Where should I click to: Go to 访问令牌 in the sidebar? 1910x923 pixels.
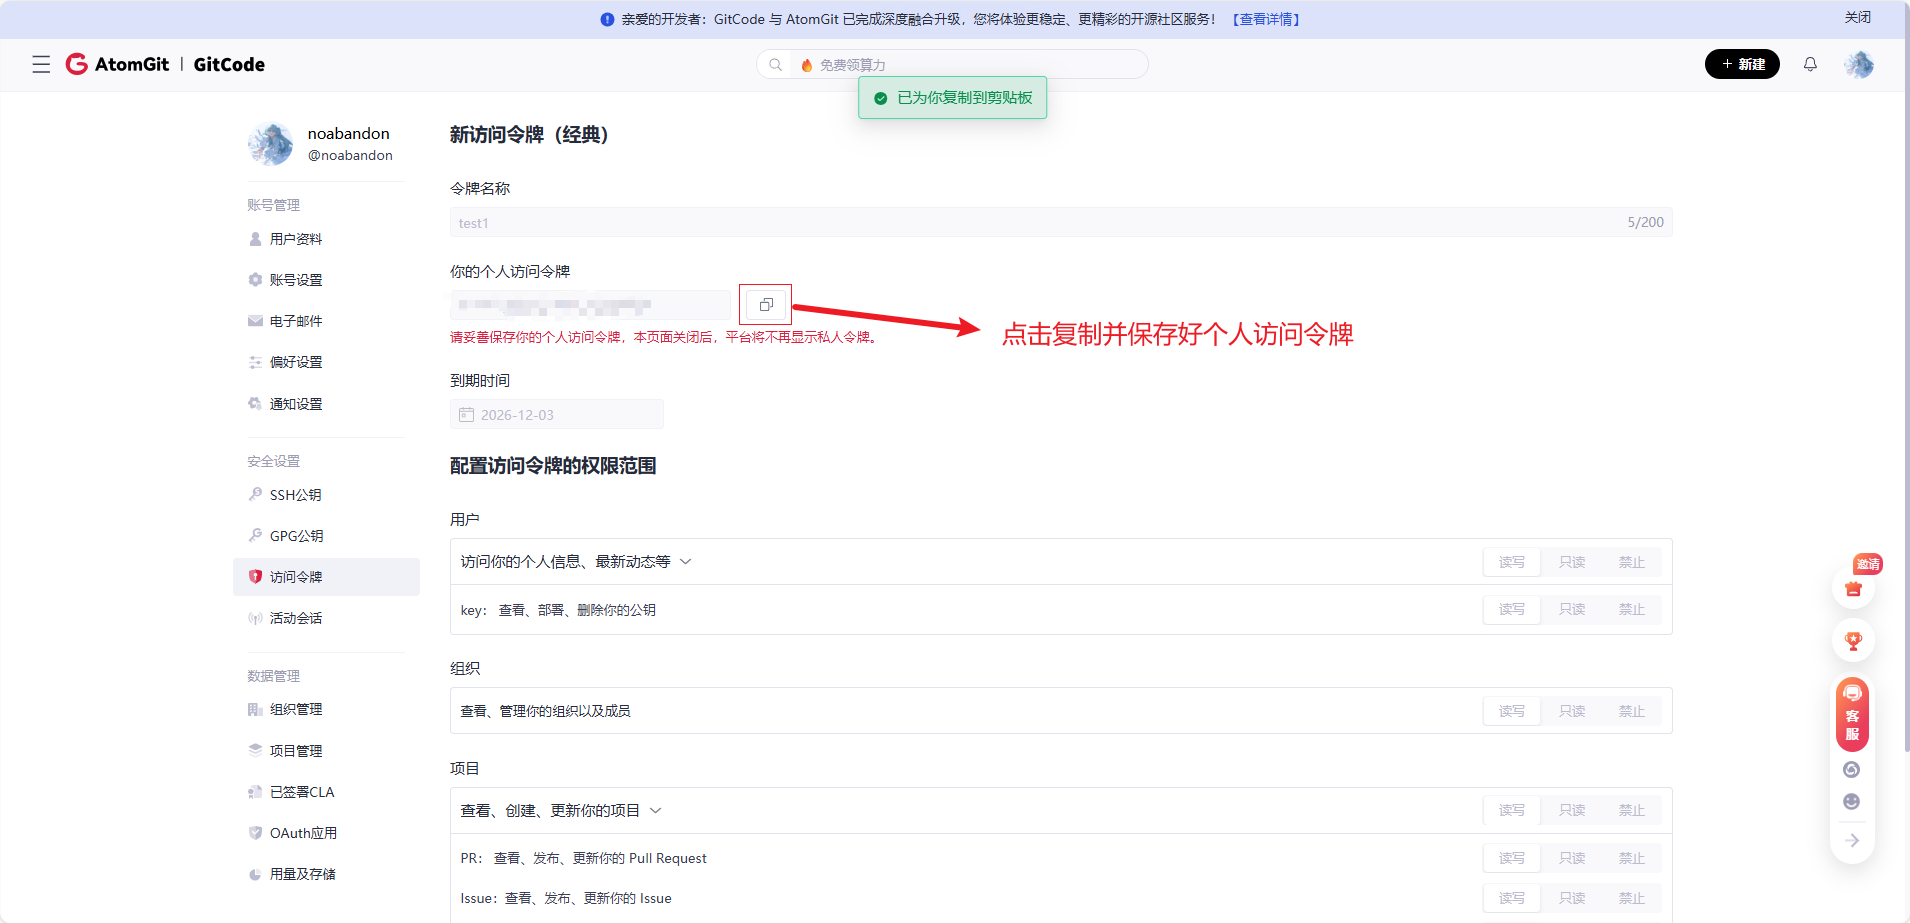pos(295,576)
